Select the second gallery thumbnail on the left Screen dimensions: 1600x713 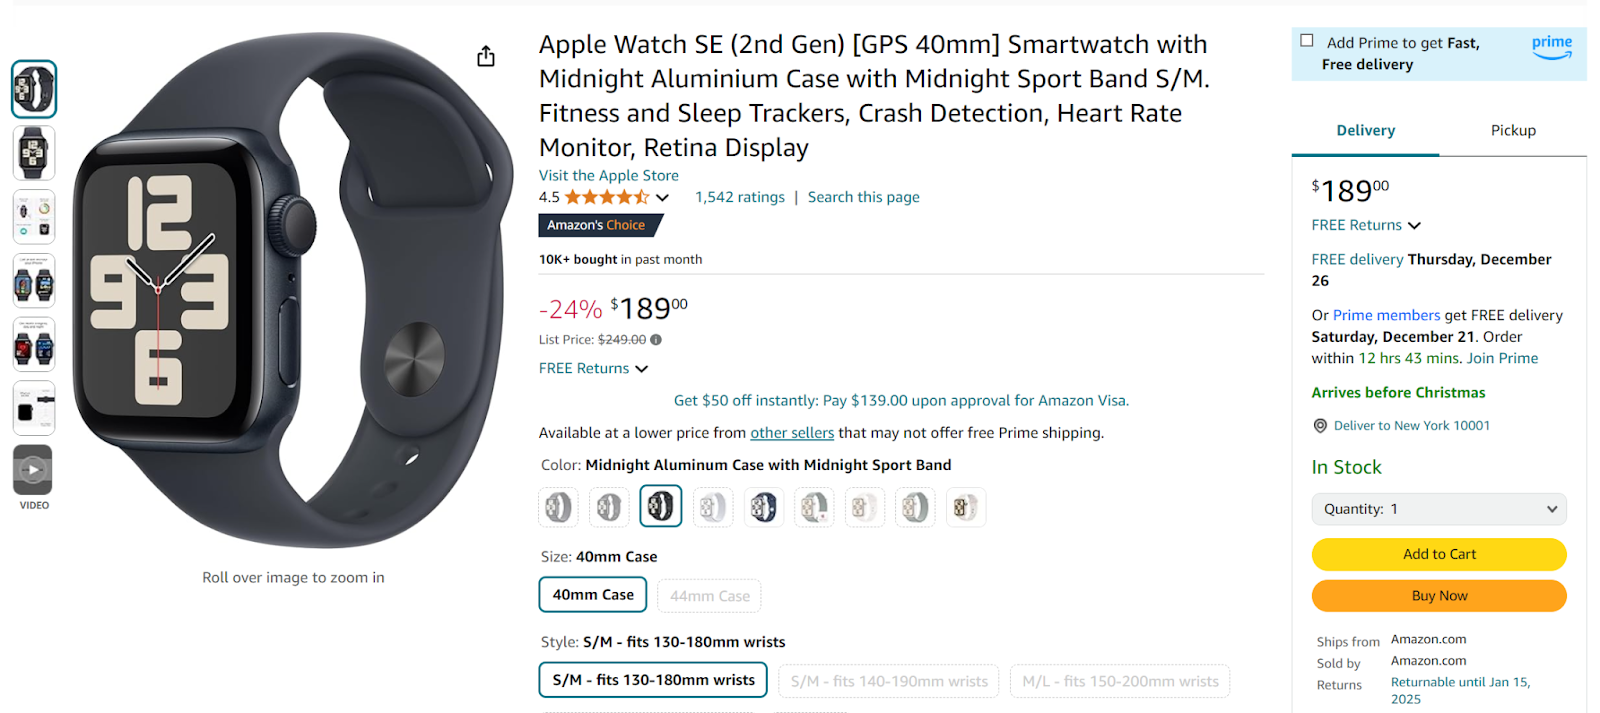(33, 153)
